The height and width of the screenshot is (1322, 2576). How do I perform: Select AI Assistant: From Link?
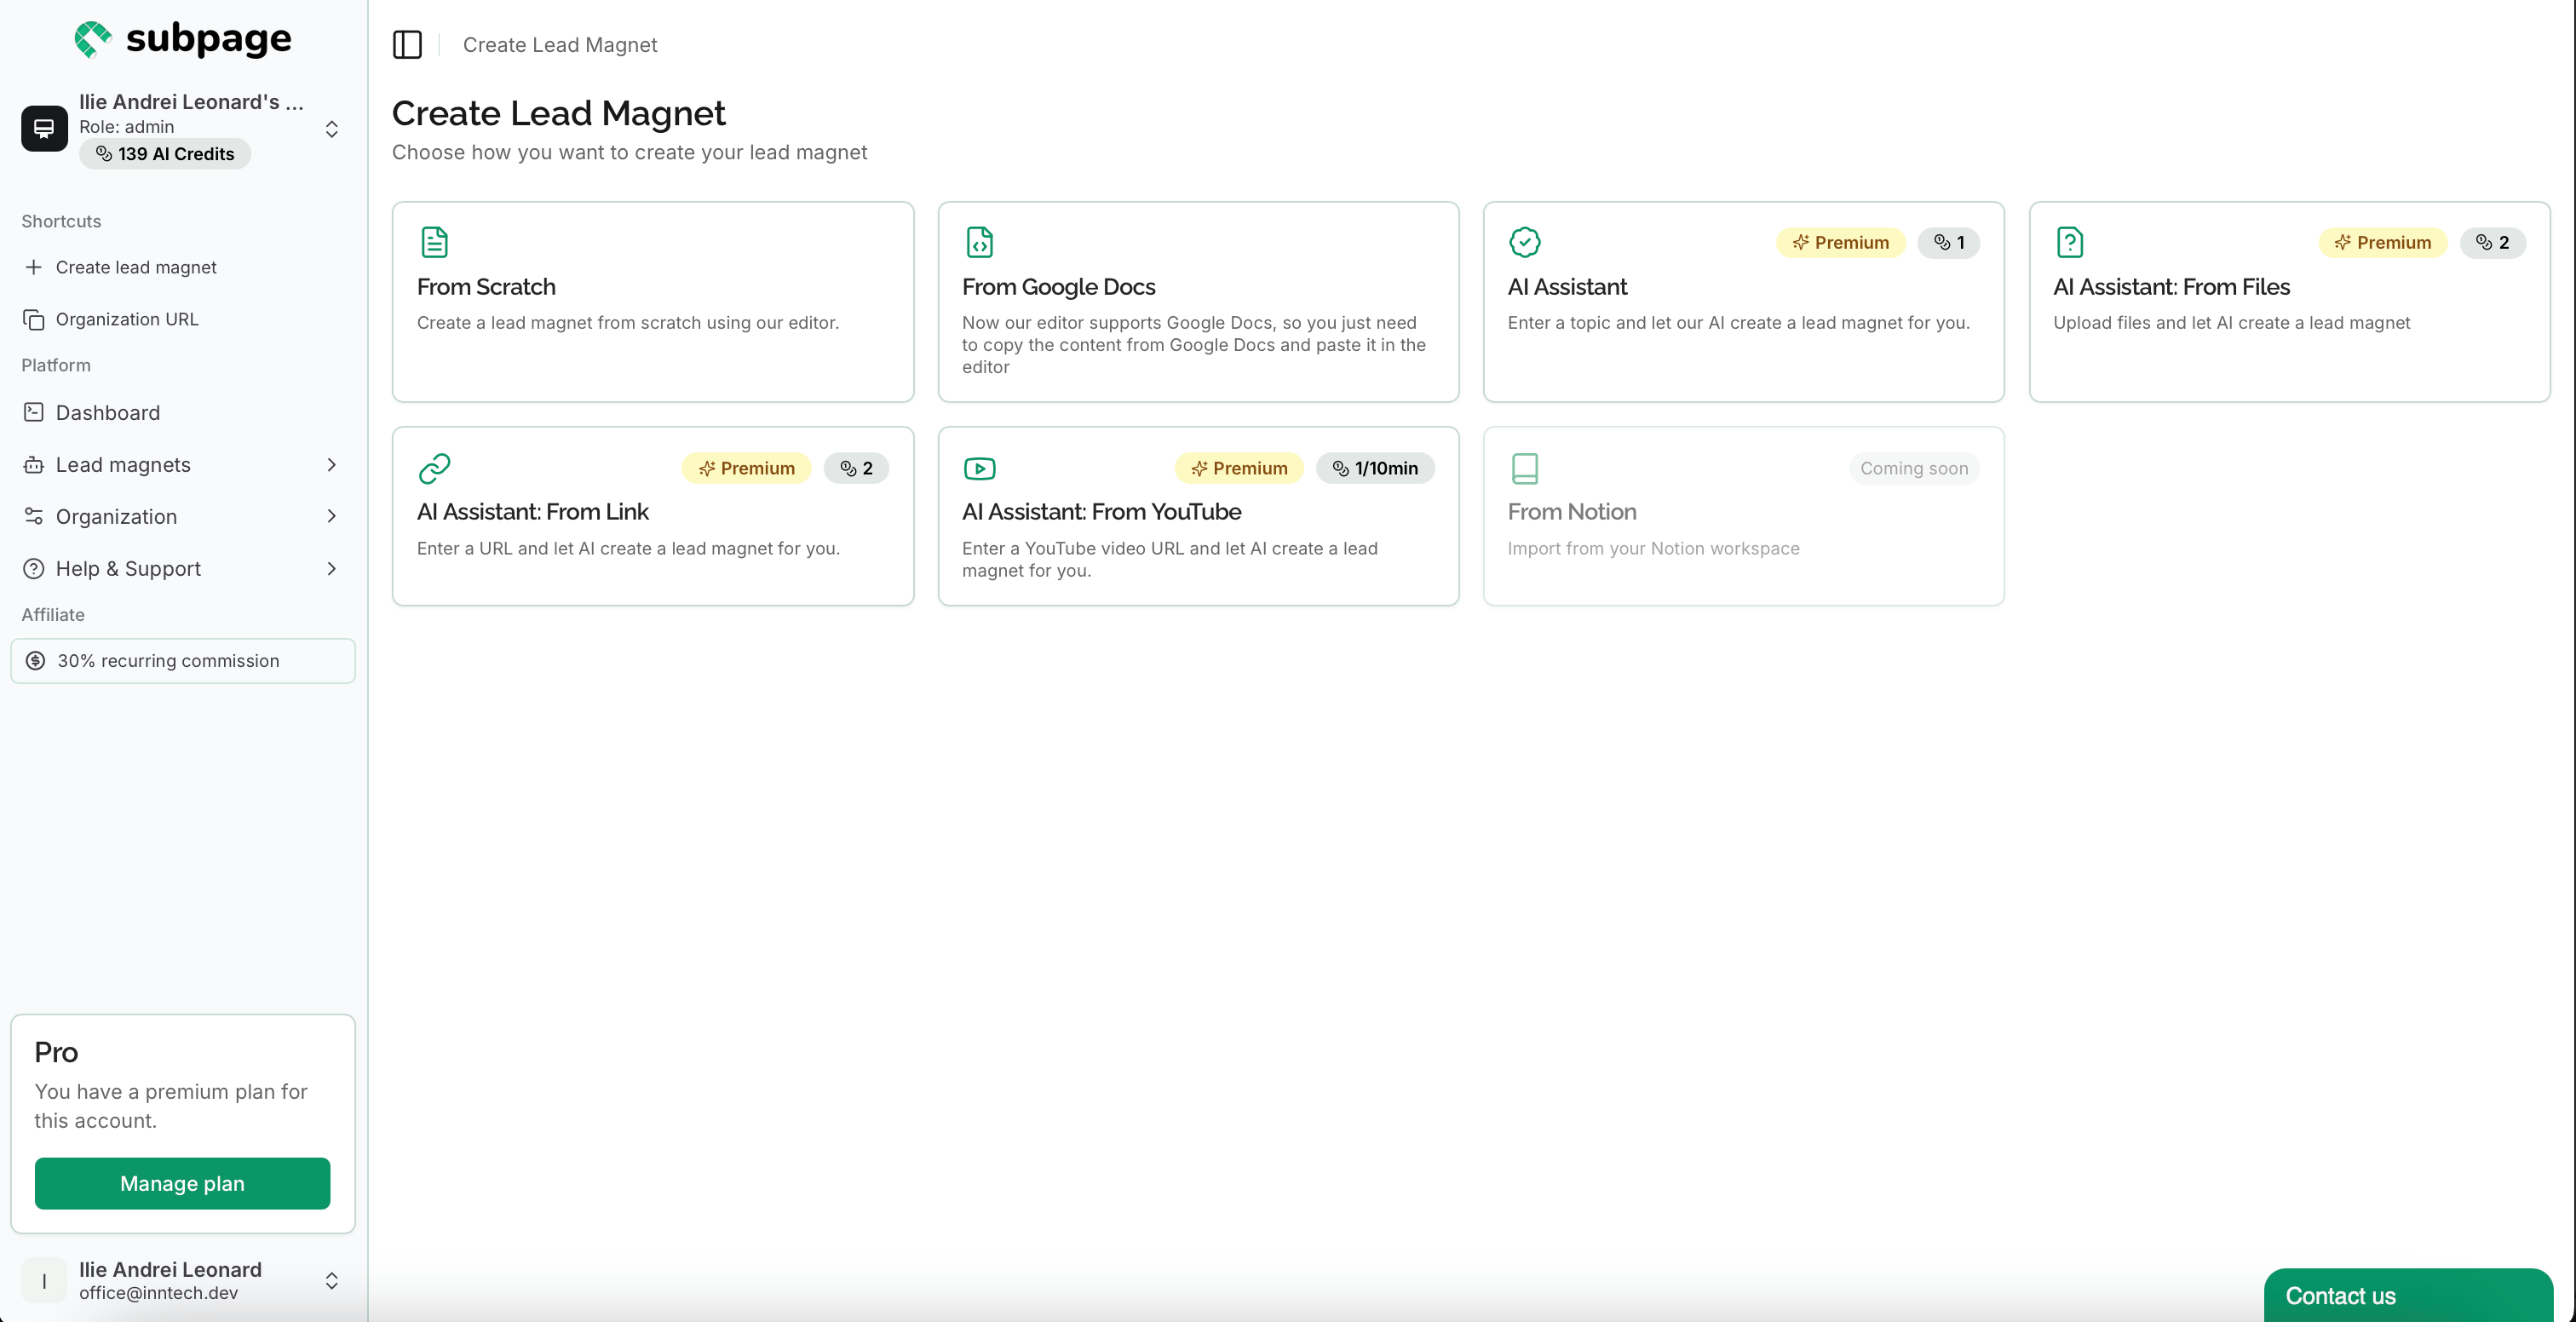click(x=533, y=512)
